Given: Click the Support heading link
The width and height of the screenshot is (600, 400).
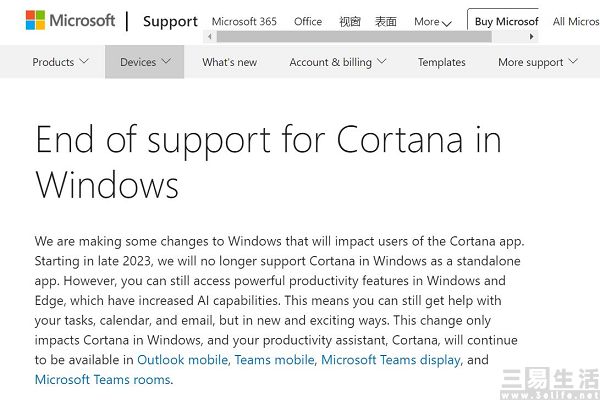Looking at the screenshot, I should 170,21.
